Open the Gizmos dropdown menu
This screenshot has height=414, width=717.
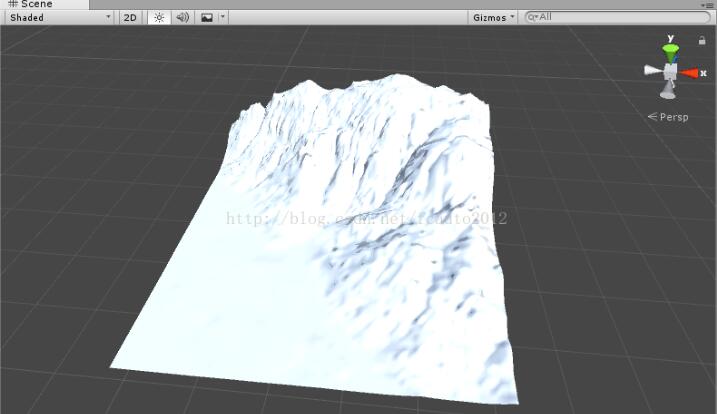point(493,17)
